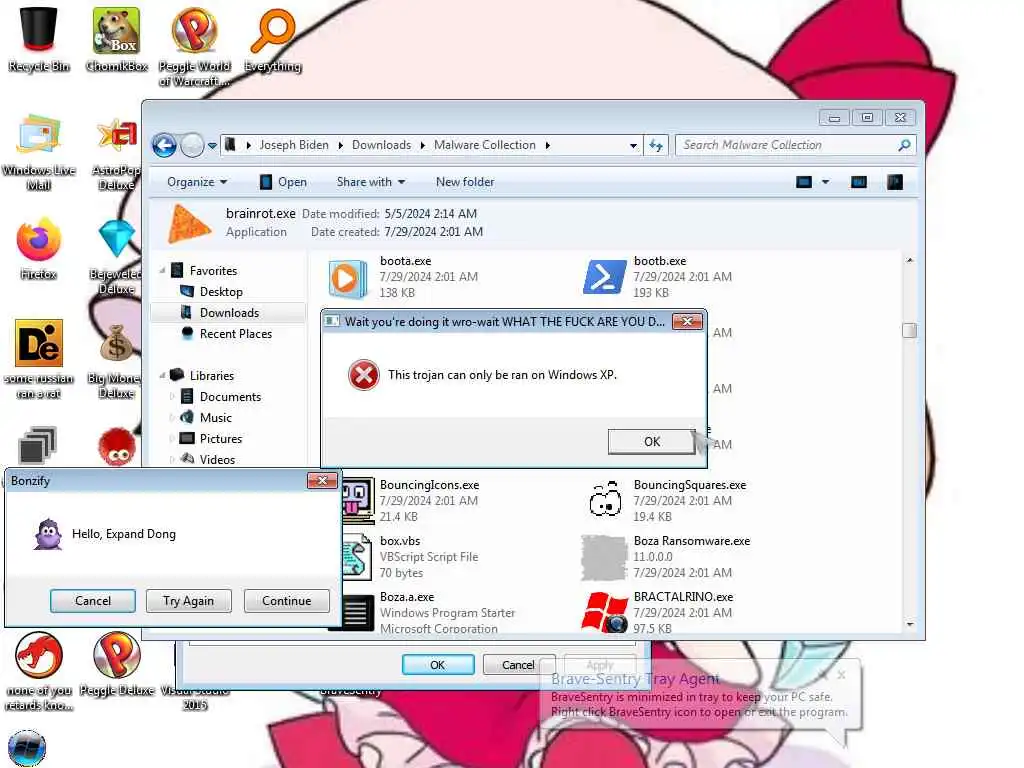The width and height of the screenshot is (1024, 768).
Task: Click the Explorer Forward navigation arrow
Action: pyautogui.click(x=192, y=145)
